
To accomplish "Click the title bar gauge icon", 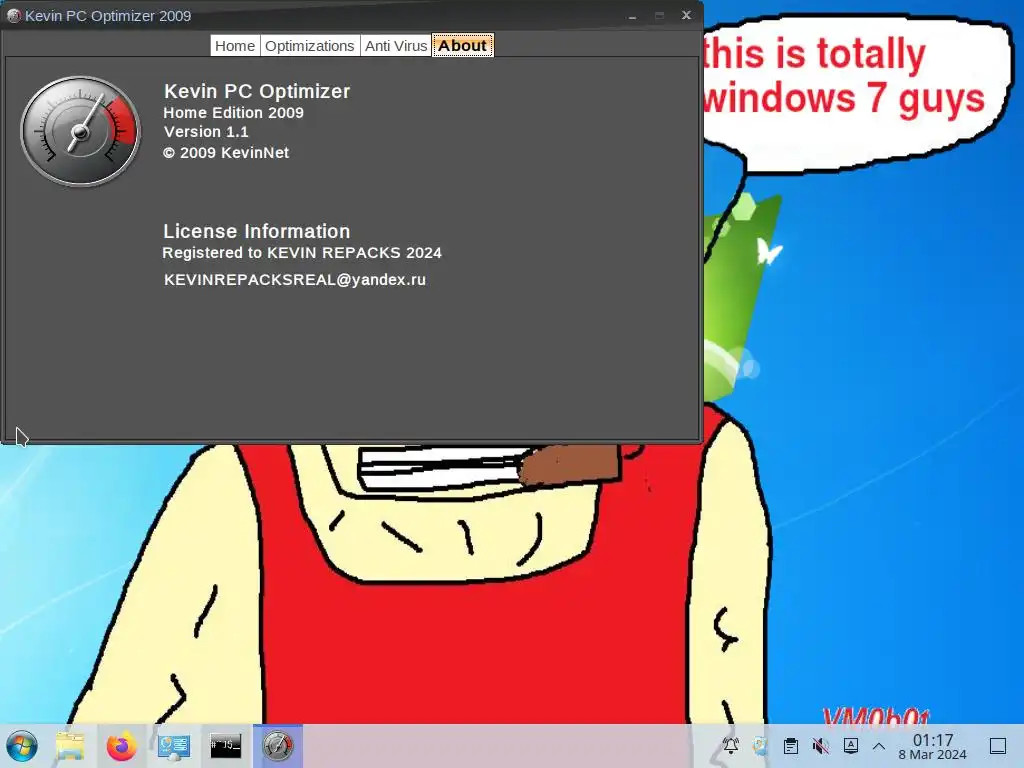I will (13, 16).
